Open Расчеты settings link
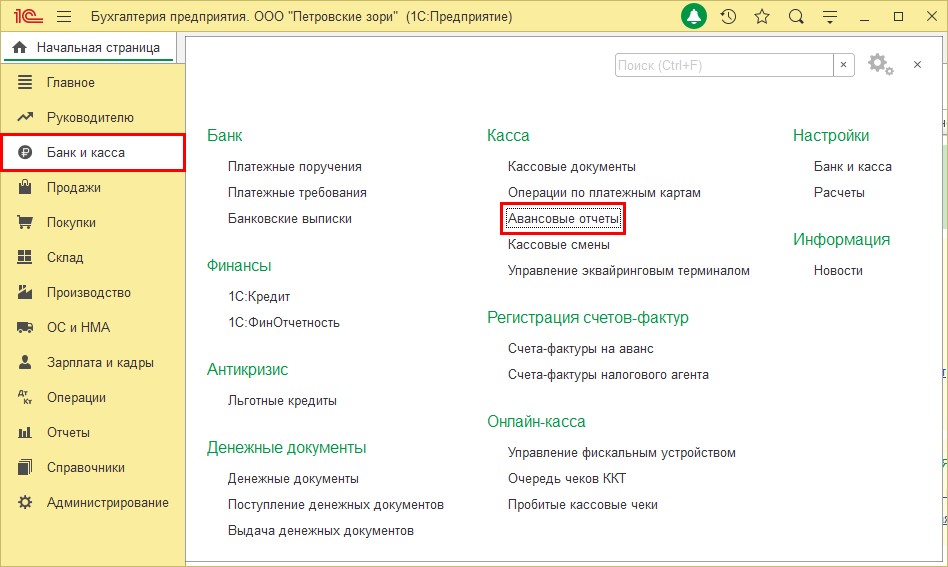The image size is (948, 567). [x=839, y=193]
